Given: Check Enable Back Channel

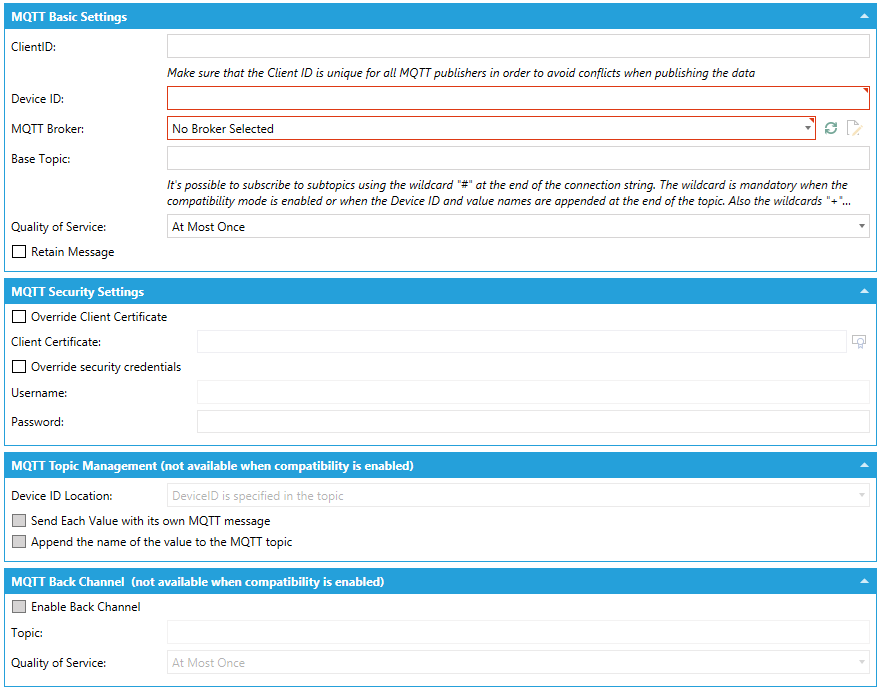Looking at the screenshot, I should 19,607.
